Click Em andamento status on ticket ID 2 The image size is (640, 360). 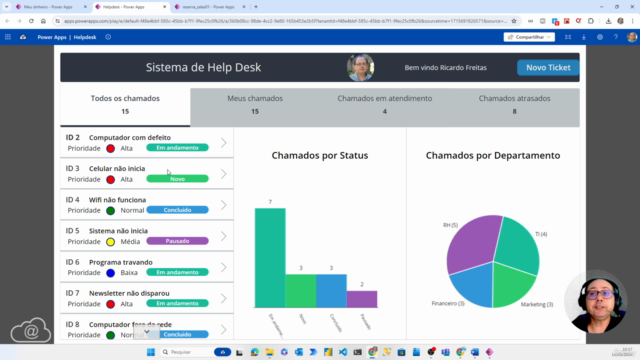[x=178, y=148]
